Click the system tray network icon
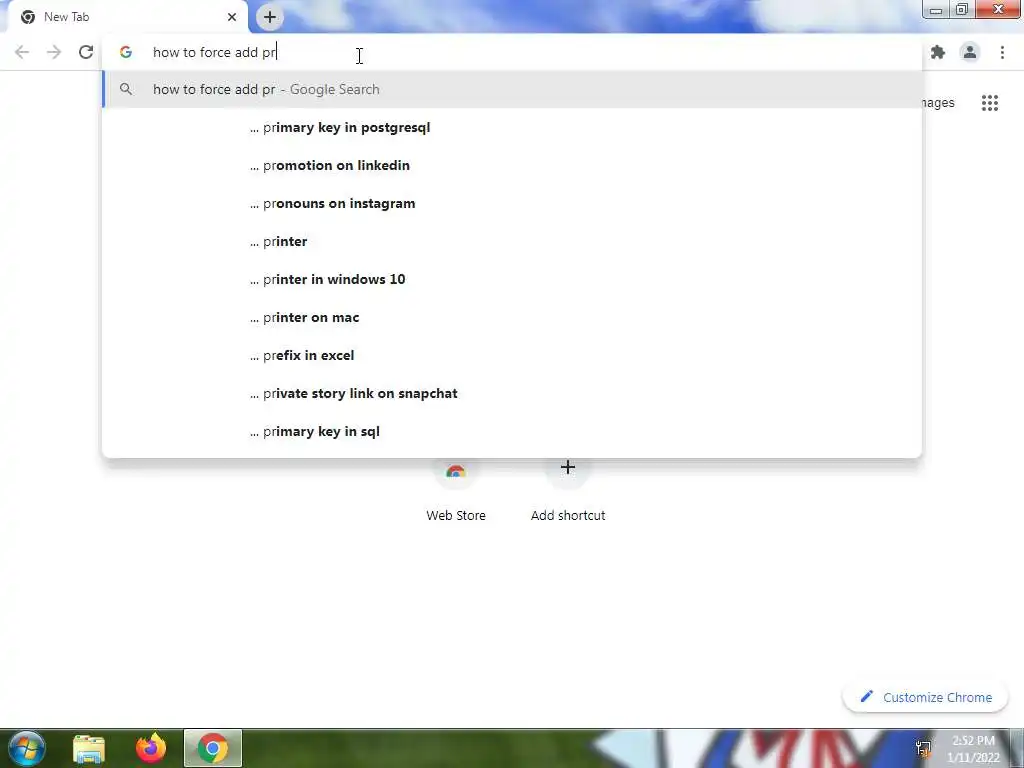This screenshot has width=1024, height=768. (x=923, y=748)
